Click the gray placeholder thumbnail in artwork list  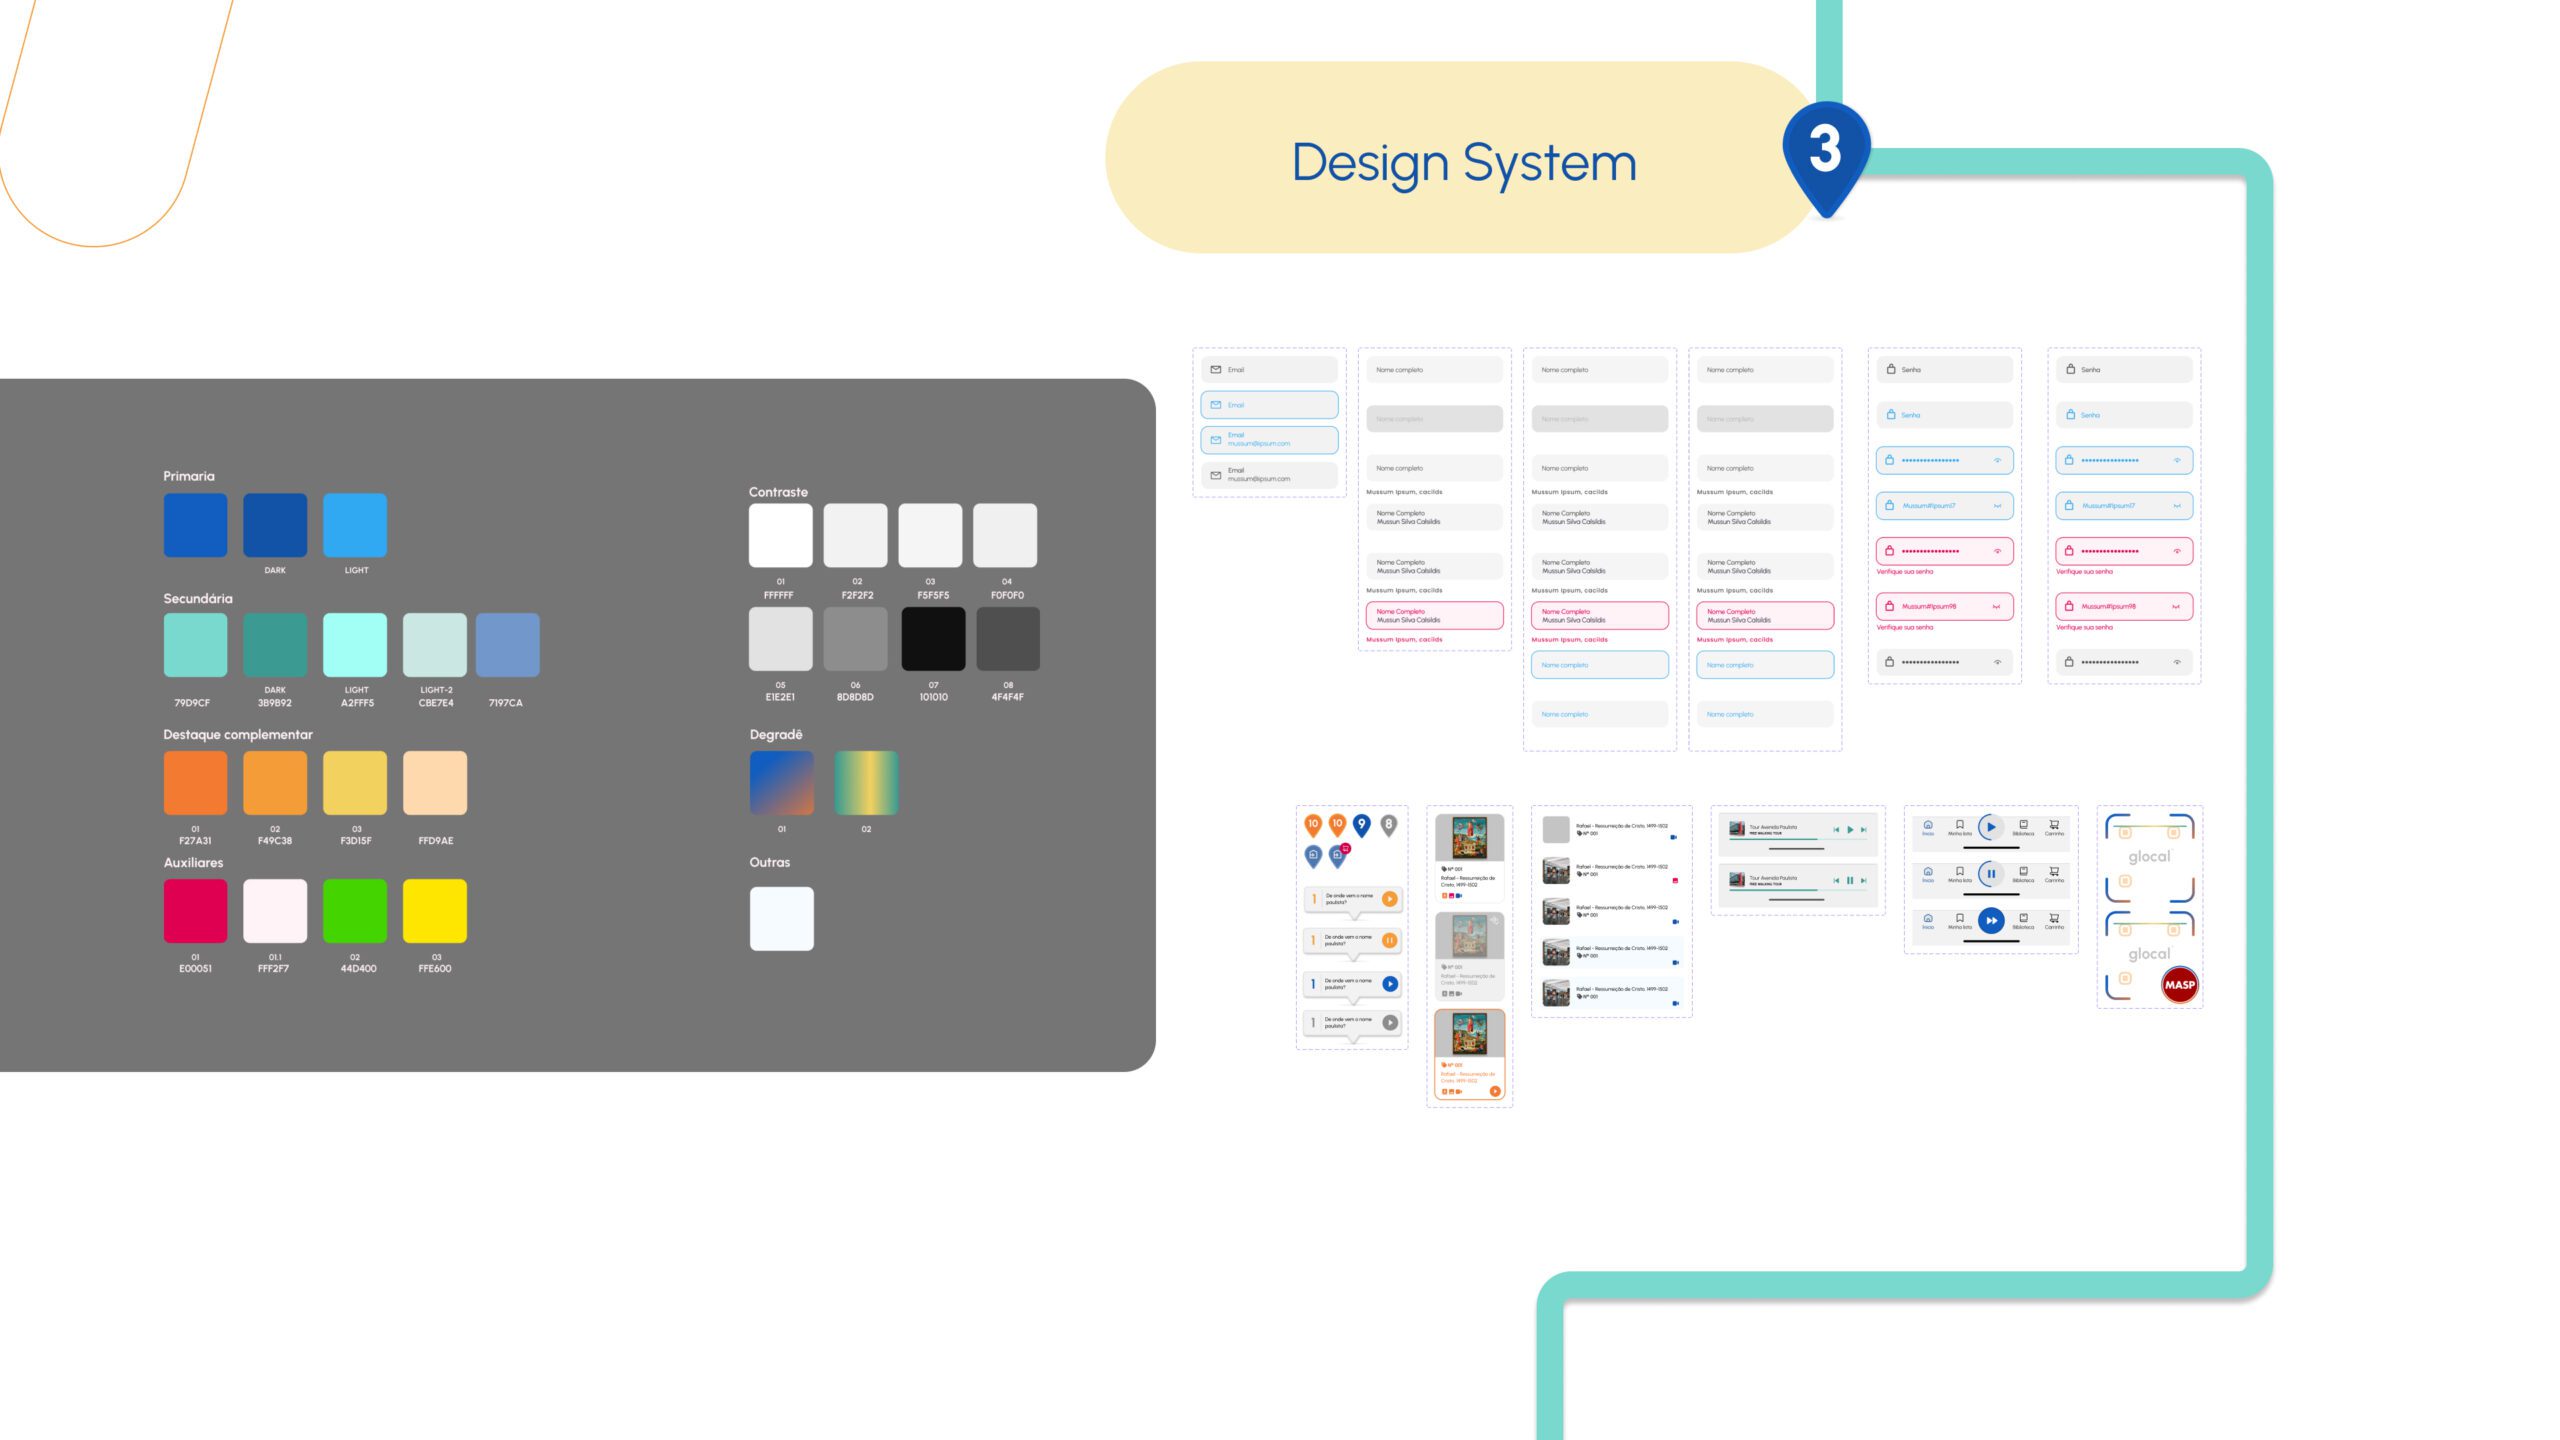(x=1555, y=829)
